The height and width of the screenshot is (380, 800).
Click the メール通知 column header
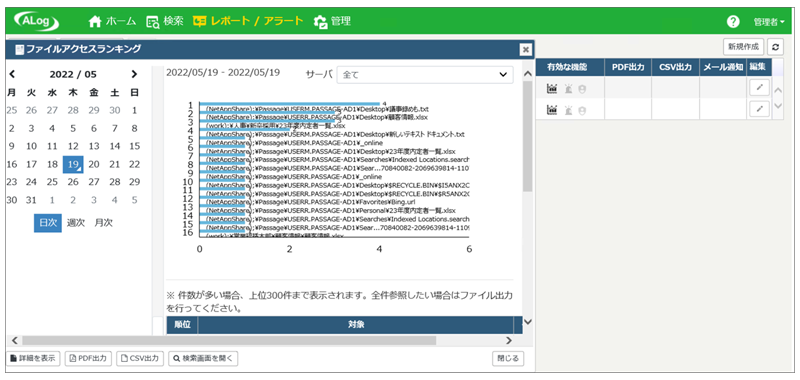[723, 67]
